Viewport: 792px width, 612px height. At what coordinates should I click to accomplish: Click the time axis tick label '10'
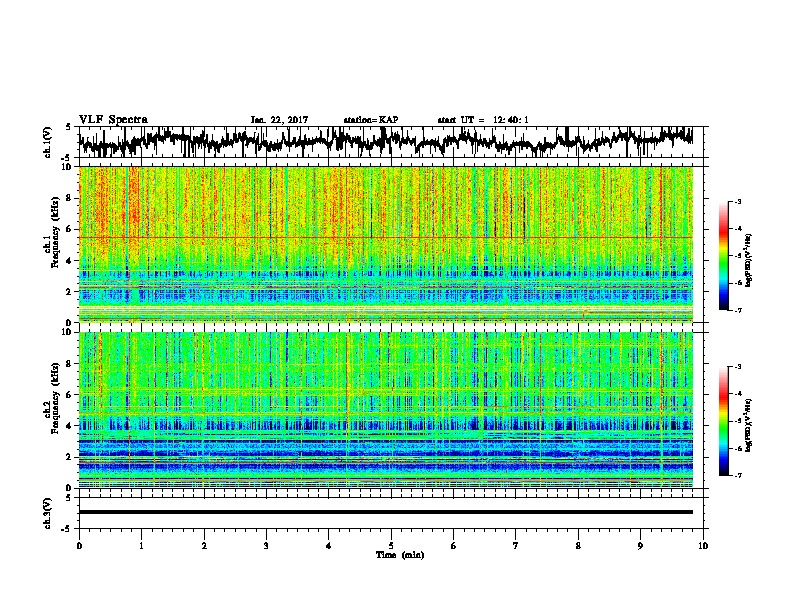[703, 545]
